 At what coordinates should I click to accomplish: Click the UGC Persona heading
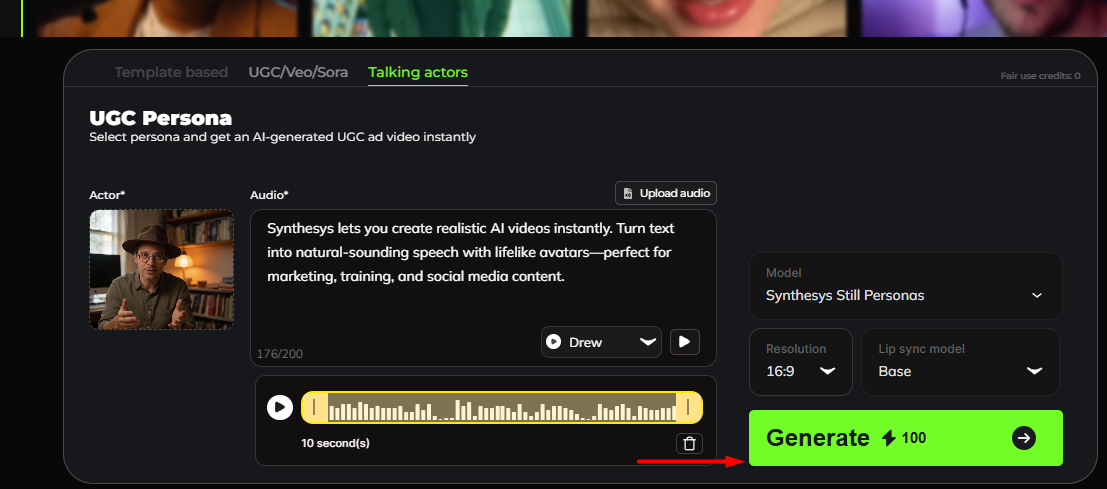pos(160,118)
